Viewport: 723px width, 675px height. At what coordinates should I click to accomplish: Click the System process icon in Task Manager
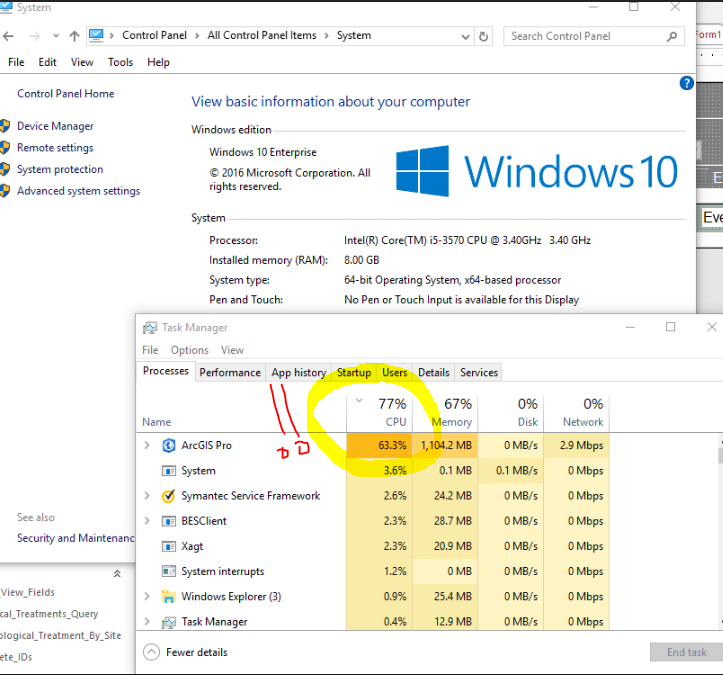point(169,471)
